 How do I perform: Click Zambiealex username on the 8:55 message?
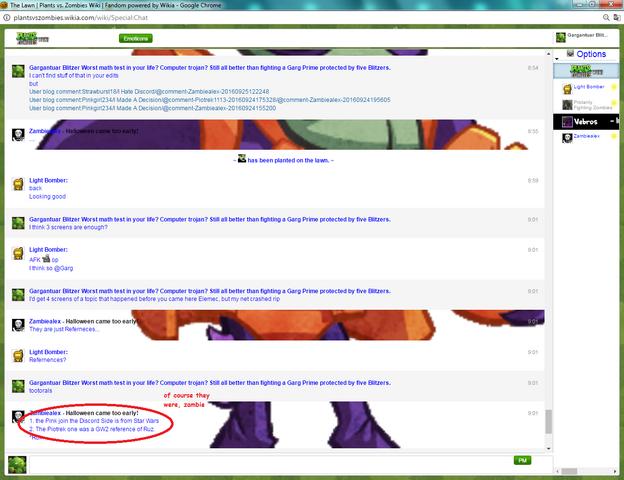45,131
